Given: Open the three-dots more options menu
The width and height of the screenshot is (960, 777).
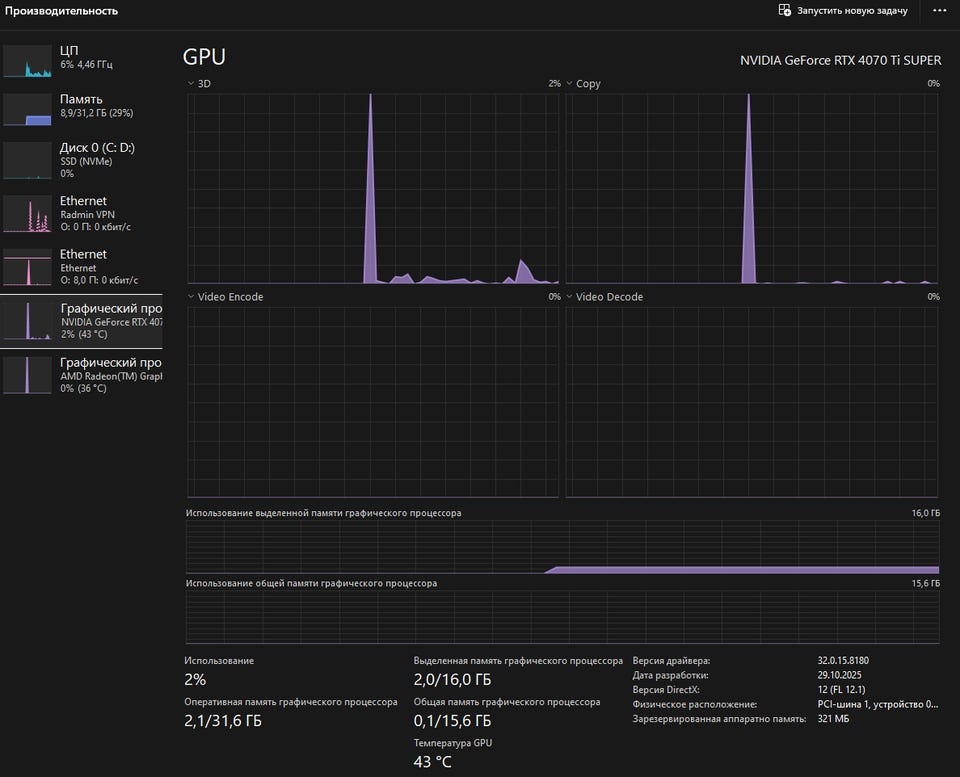Looking at the screenshot, I should 939,10.
